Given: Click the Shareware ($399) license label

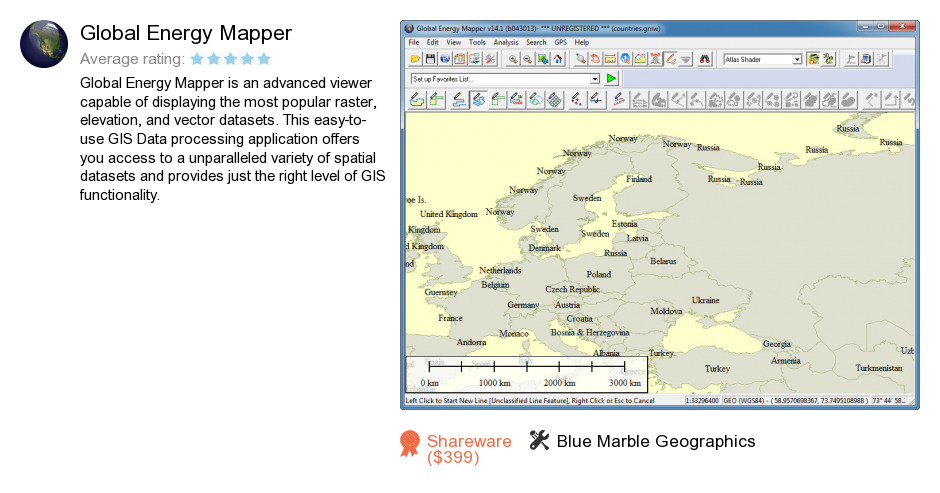Looking at the screenshot, I should click(x=469, y=449).
